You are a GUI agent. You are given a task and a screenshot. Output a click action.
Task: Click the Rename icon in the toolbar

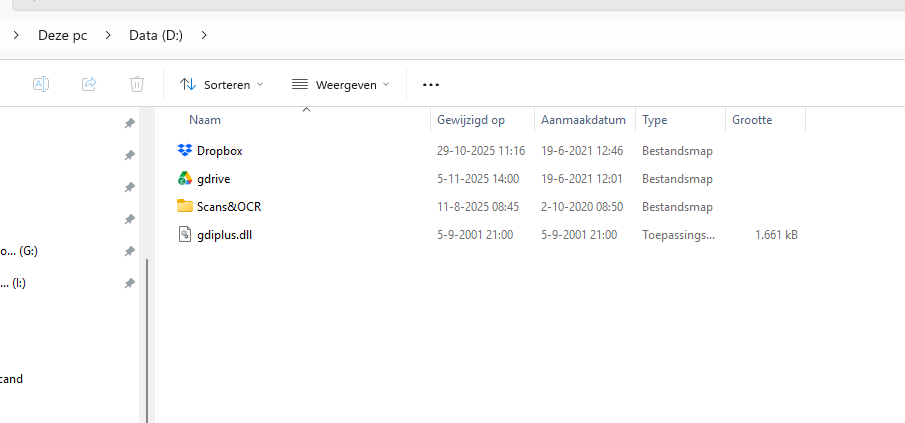tap(40, 84)
